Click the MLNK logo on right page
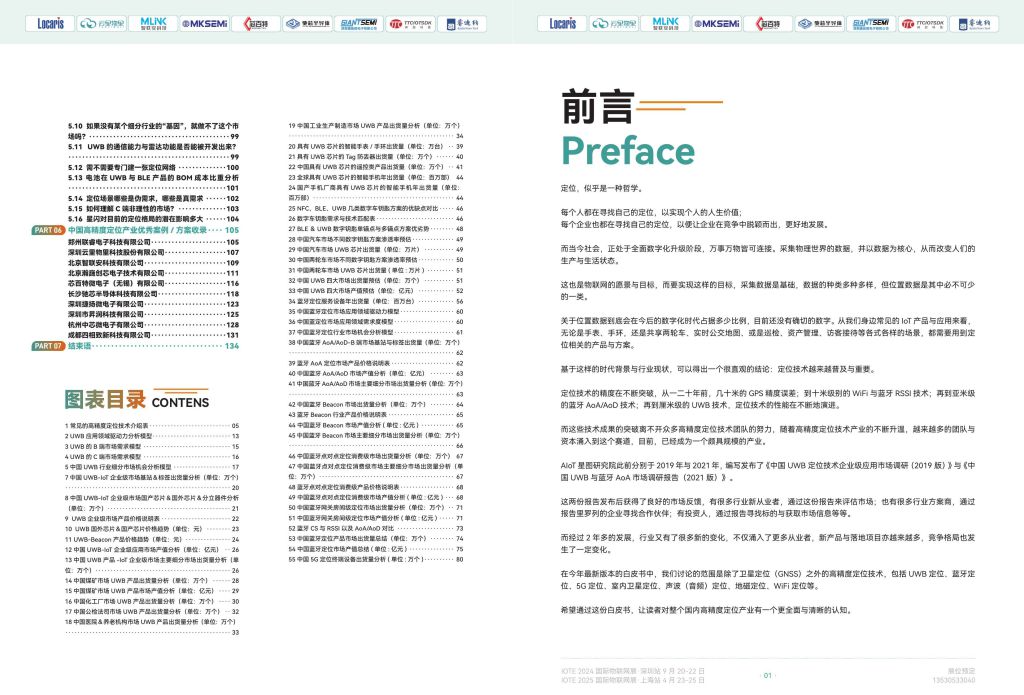1024x695 pixels. coord(664,22)
